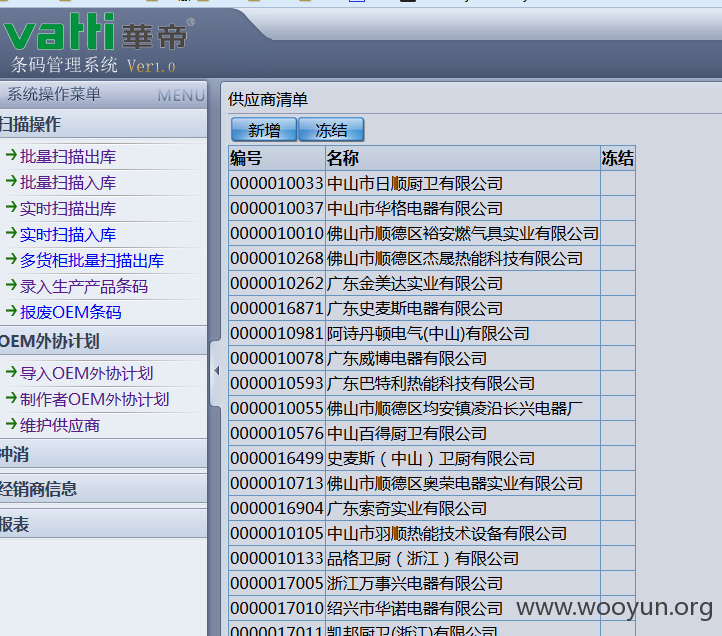The width and height of the screenshot is (722, 636).
Task: Select row 中山市羽顺热能技术设备有限公司
Action: 432,533
